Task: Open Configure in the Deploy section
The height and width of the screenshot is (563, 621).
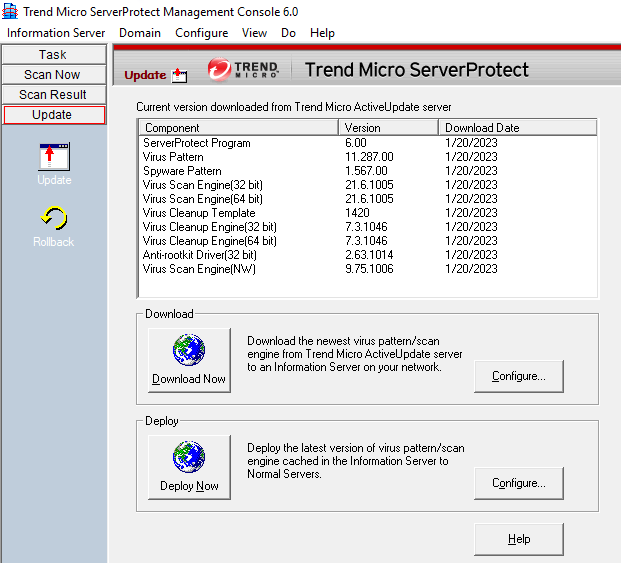Action: point(518,483)
